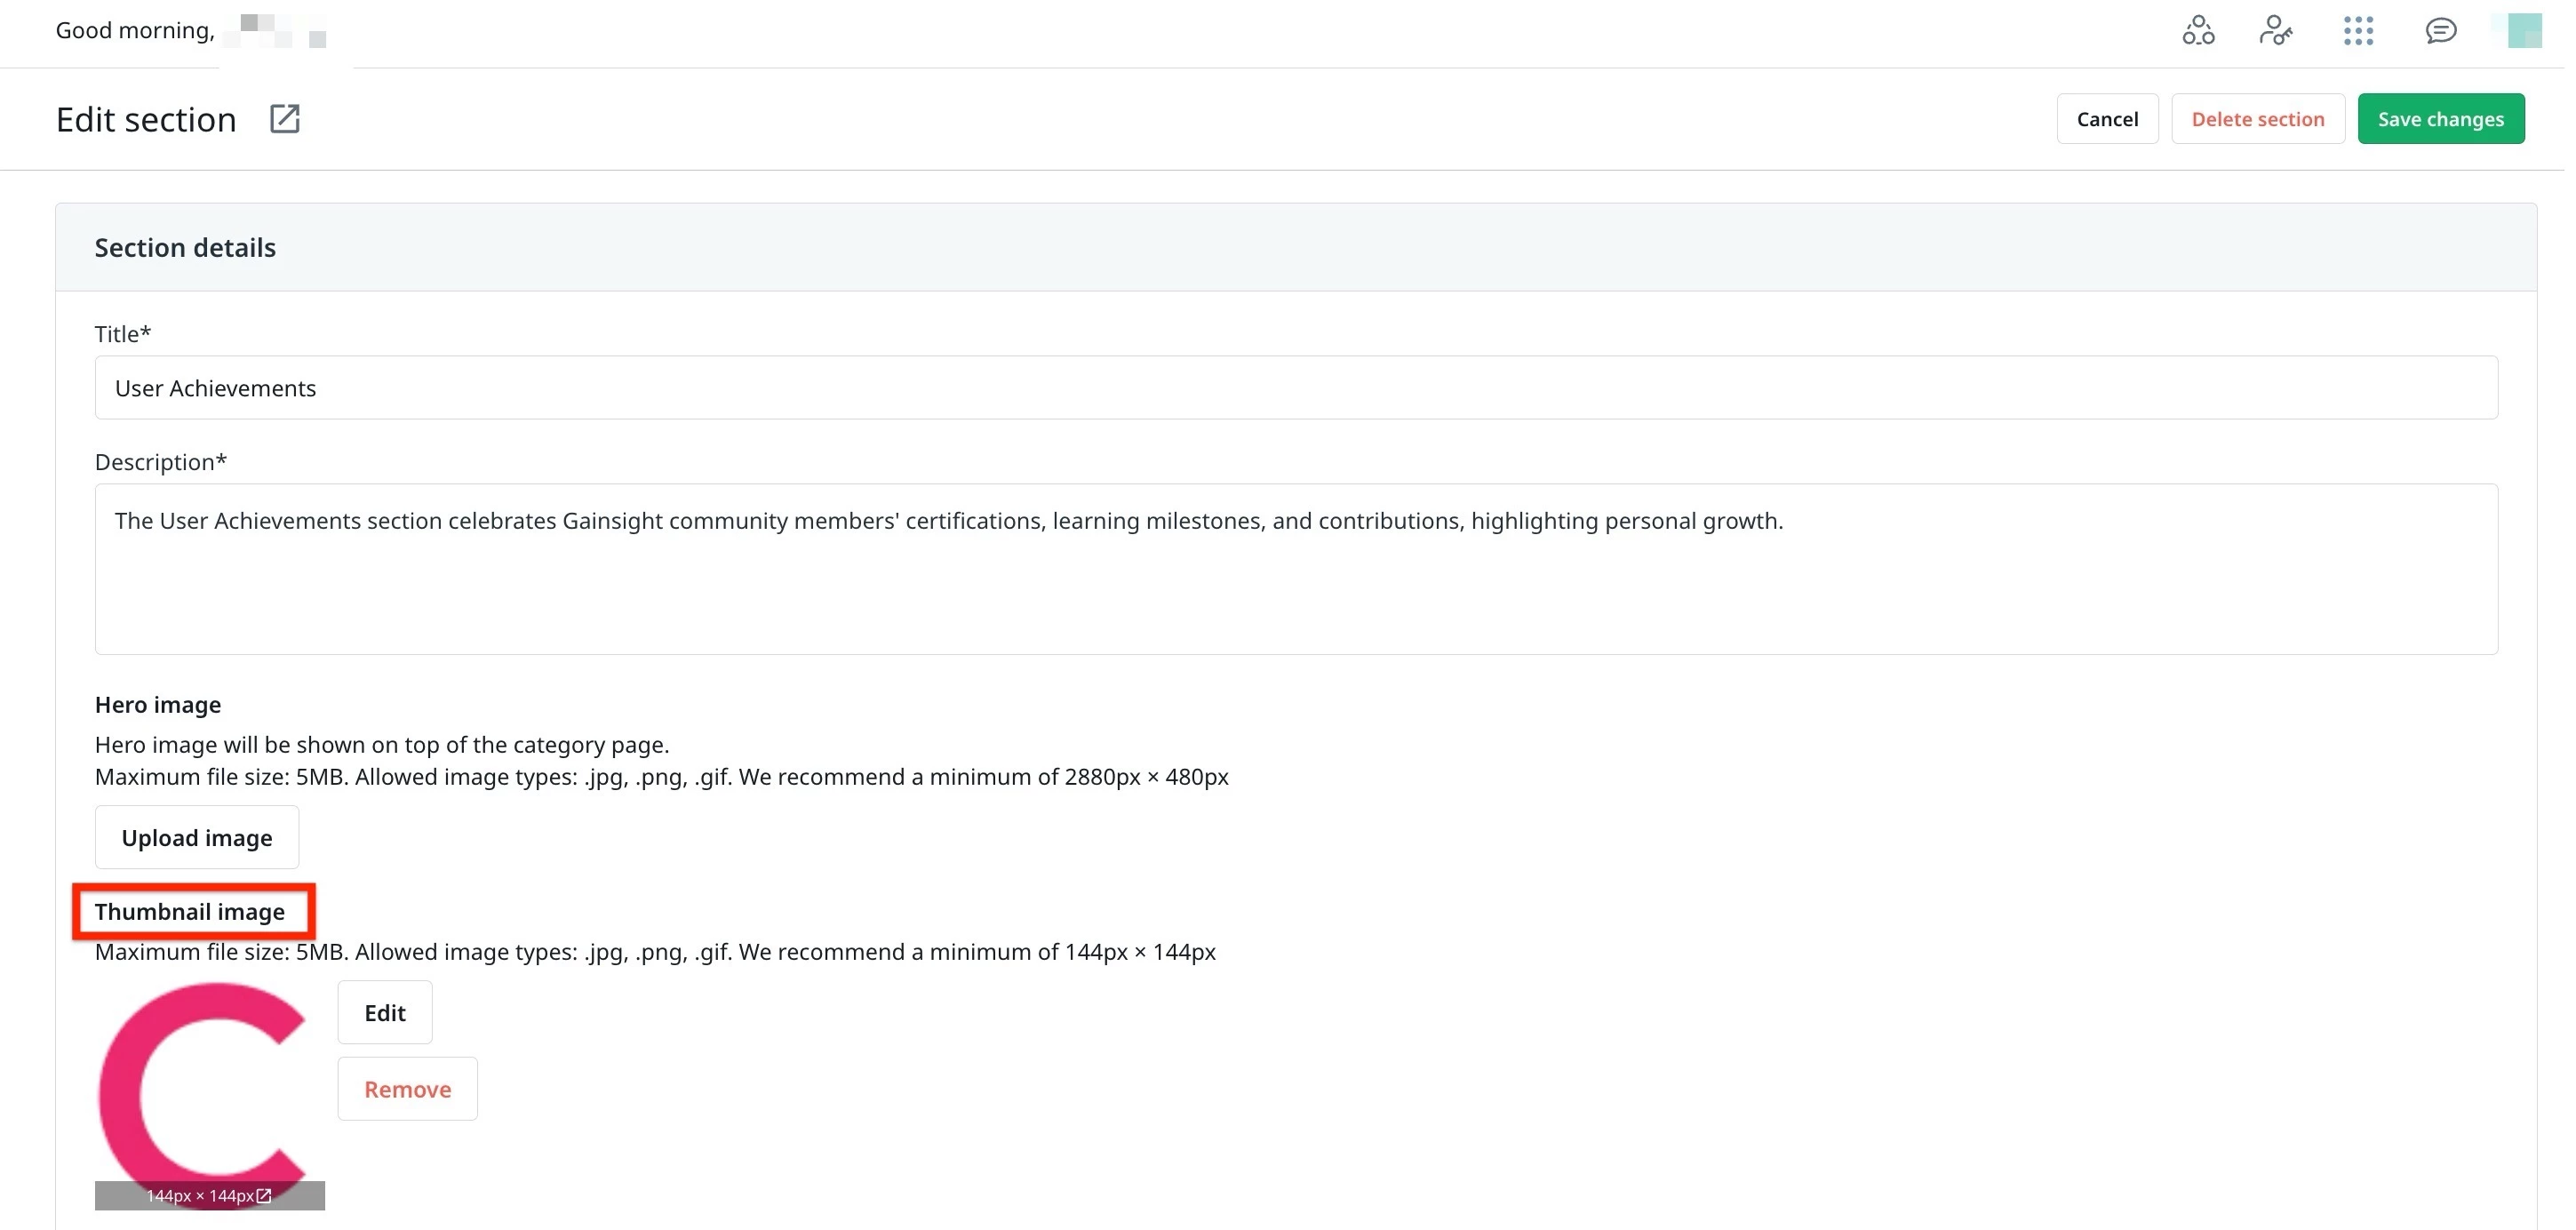
Task: Click the Hero image heading
Action: pos(158,704)
